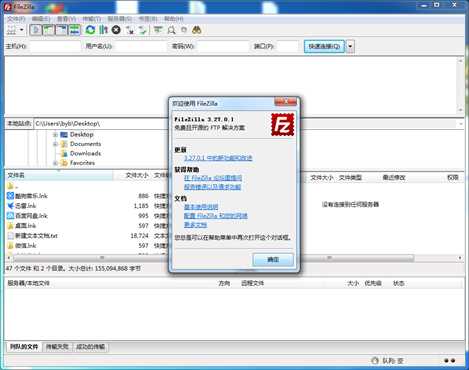
Task: Select the parent directory ".." folder row
Action: point(87,186)
